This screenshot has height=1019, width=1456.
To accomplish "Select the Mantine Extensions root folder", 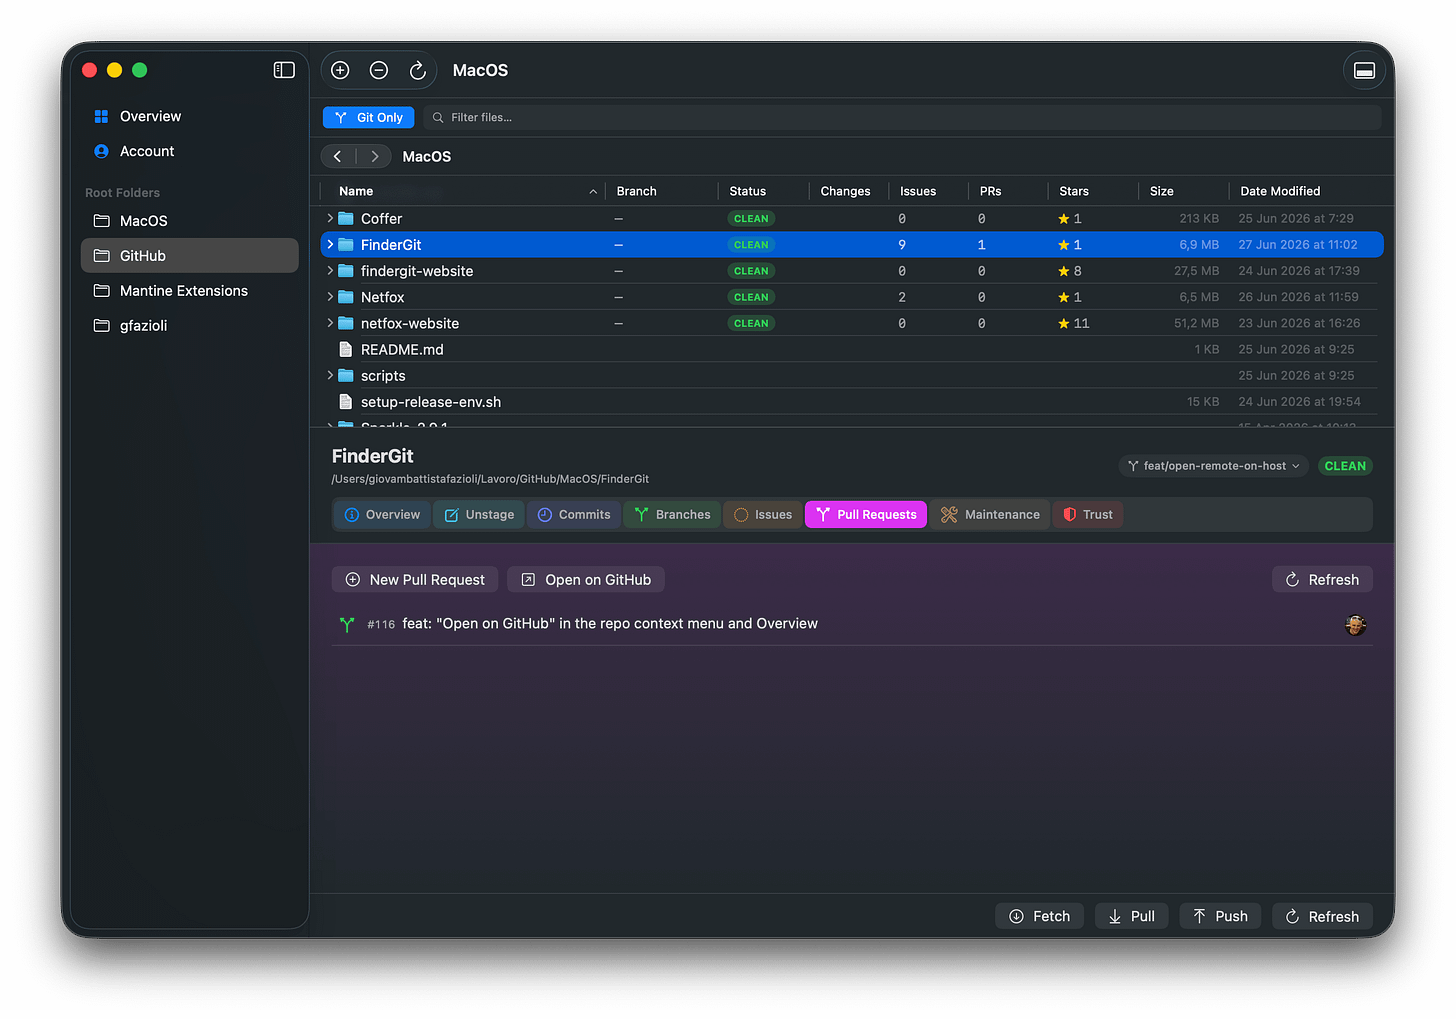I will tap(189, 291).
